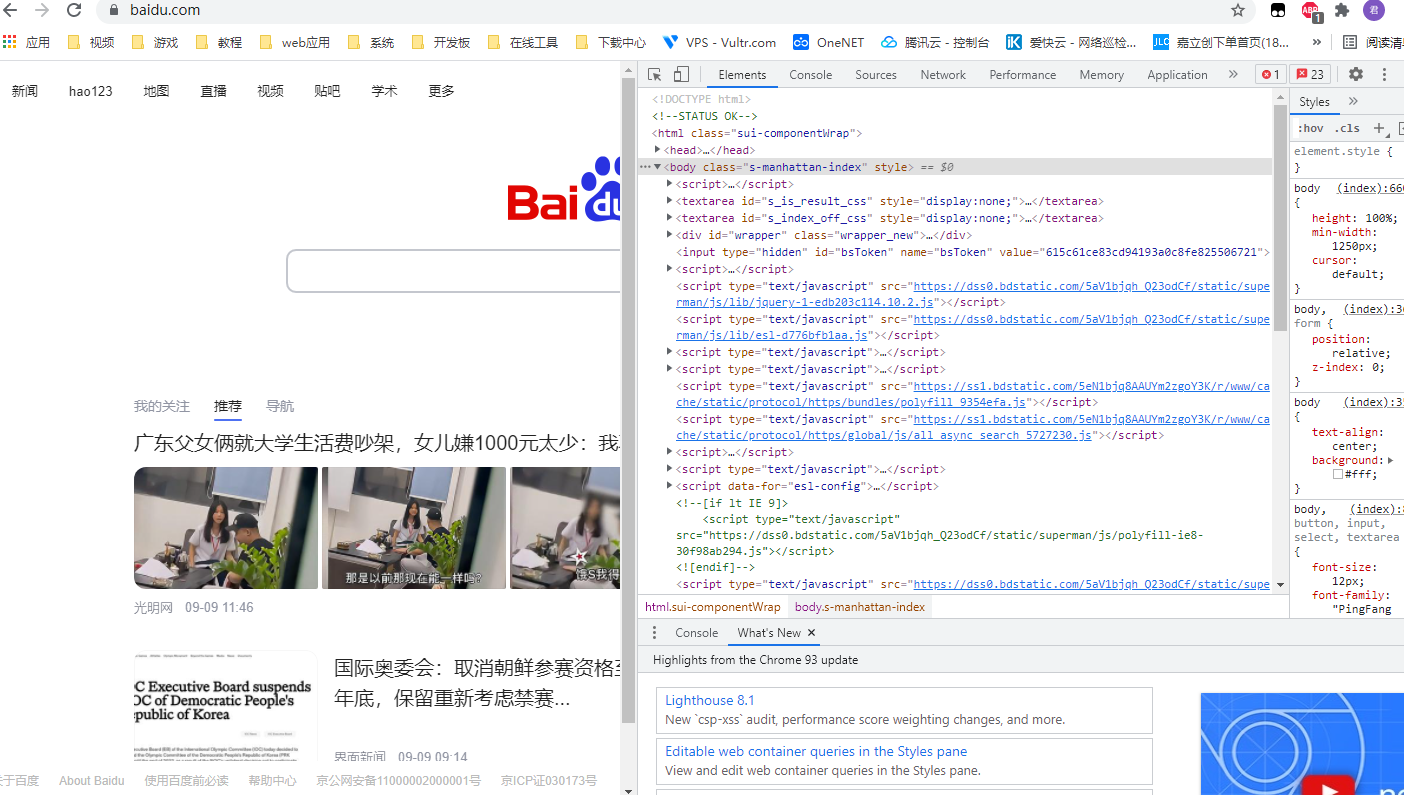Switch to the Console tab in DevTools

[810, 75]
